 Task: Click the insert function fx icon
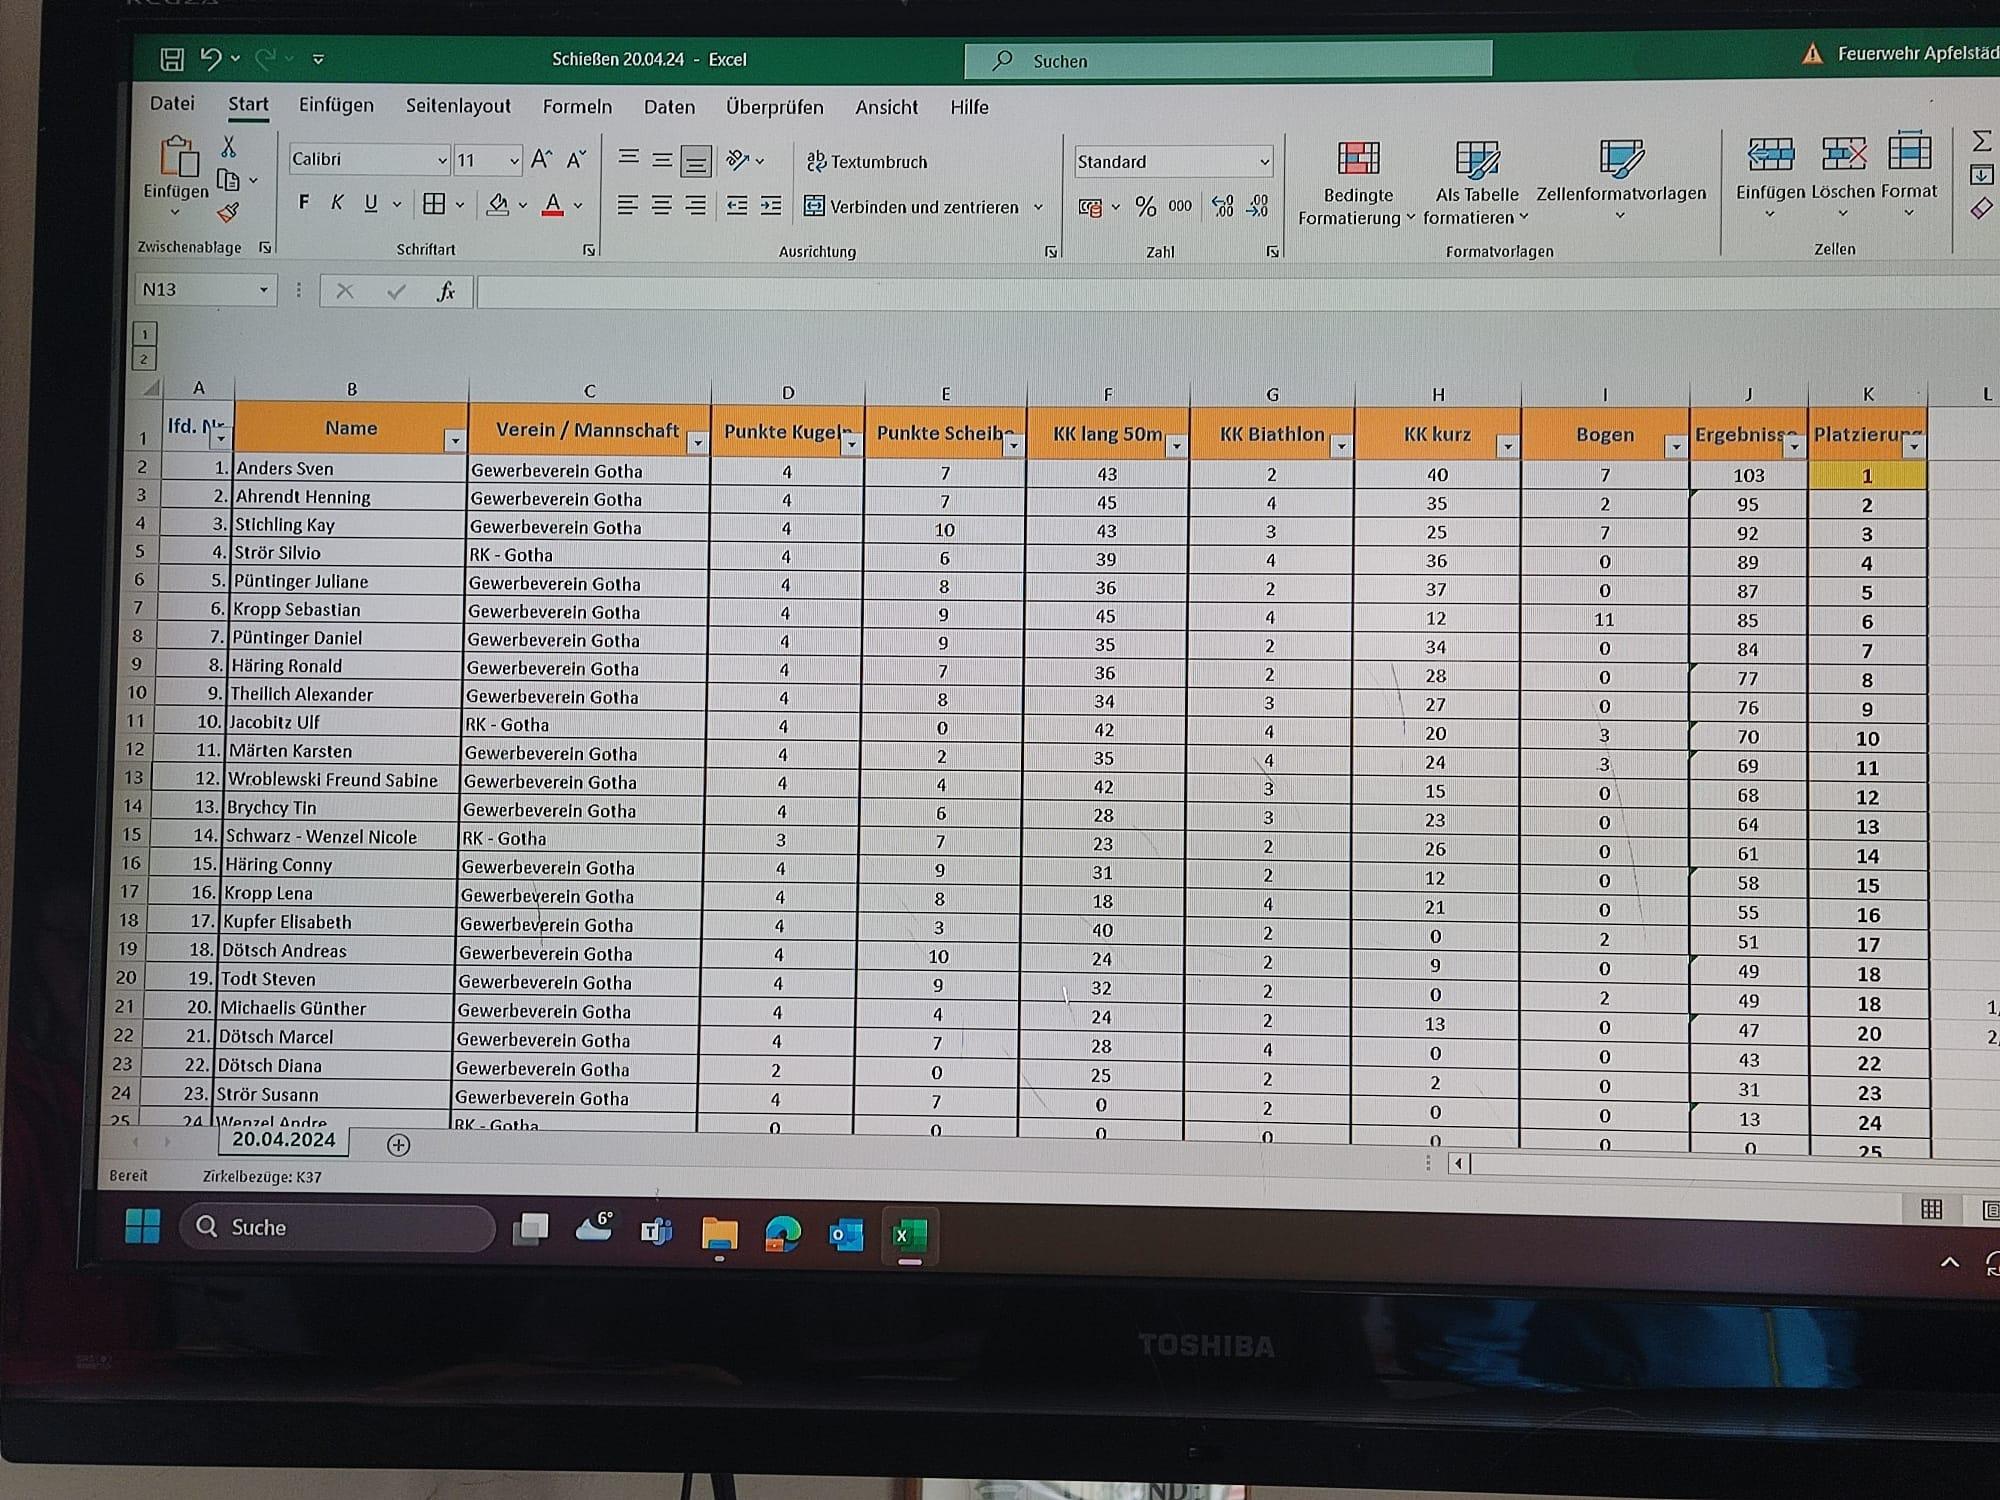point(446,291)
